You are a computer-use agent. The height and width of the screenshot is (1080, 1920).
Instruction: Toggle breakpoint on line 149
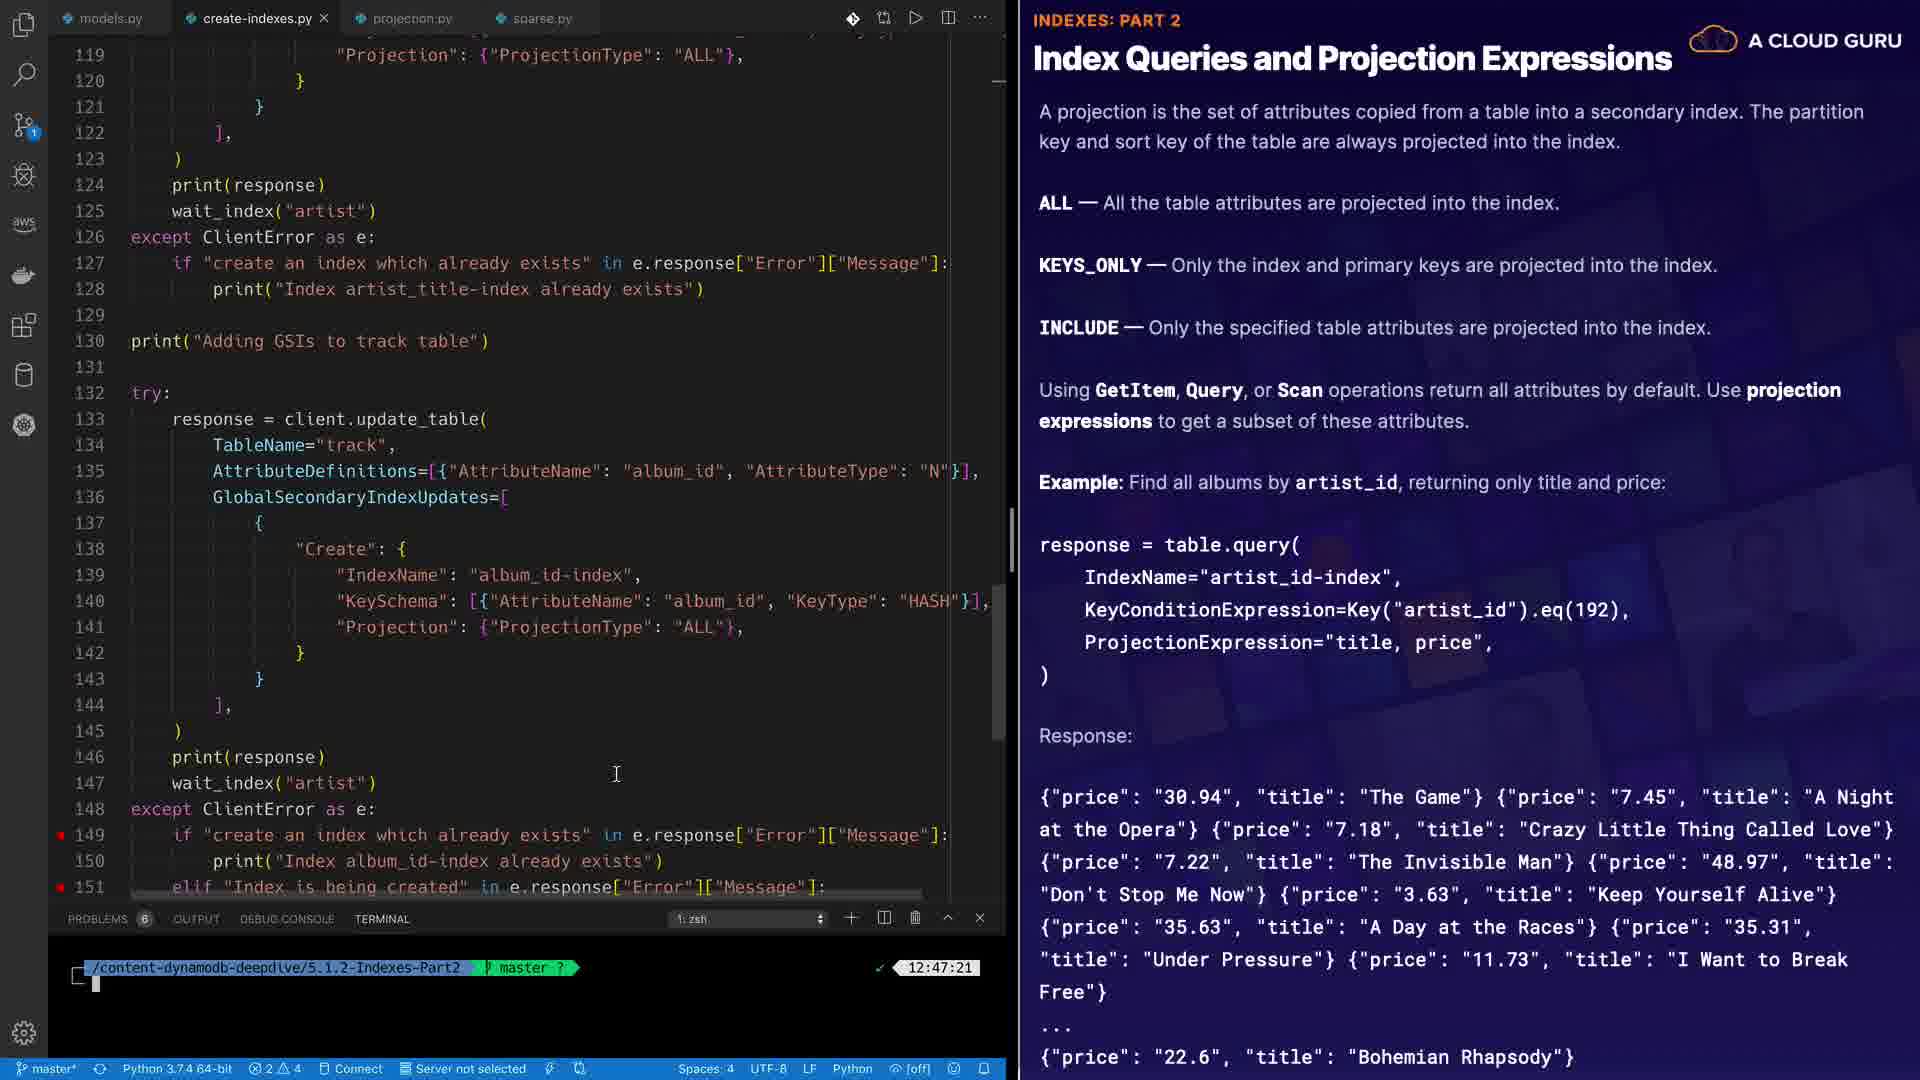tap(61, 835)
